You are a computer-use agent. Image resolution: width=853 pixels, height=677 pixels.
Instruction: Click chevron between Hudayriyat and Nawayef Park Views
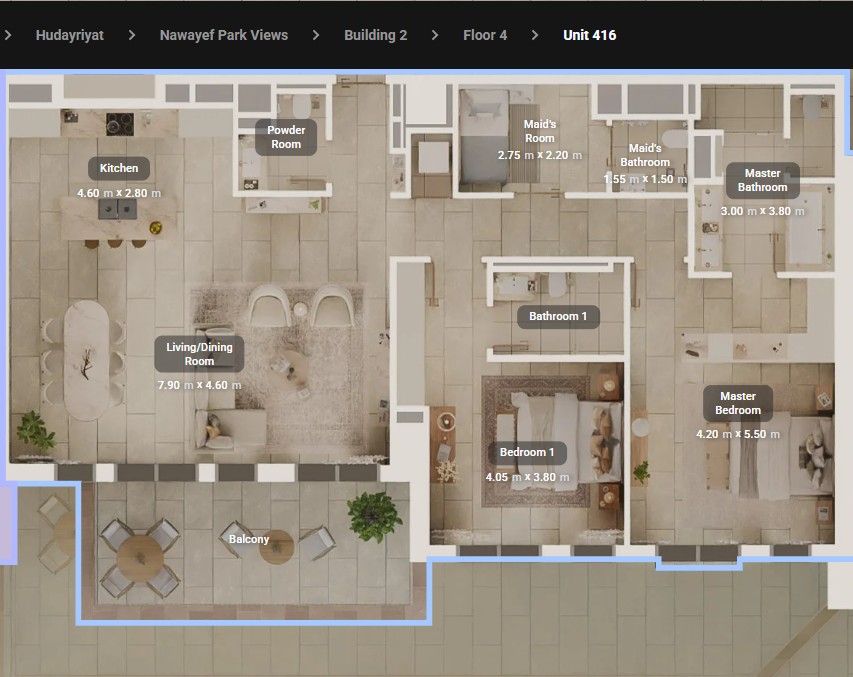132,35
